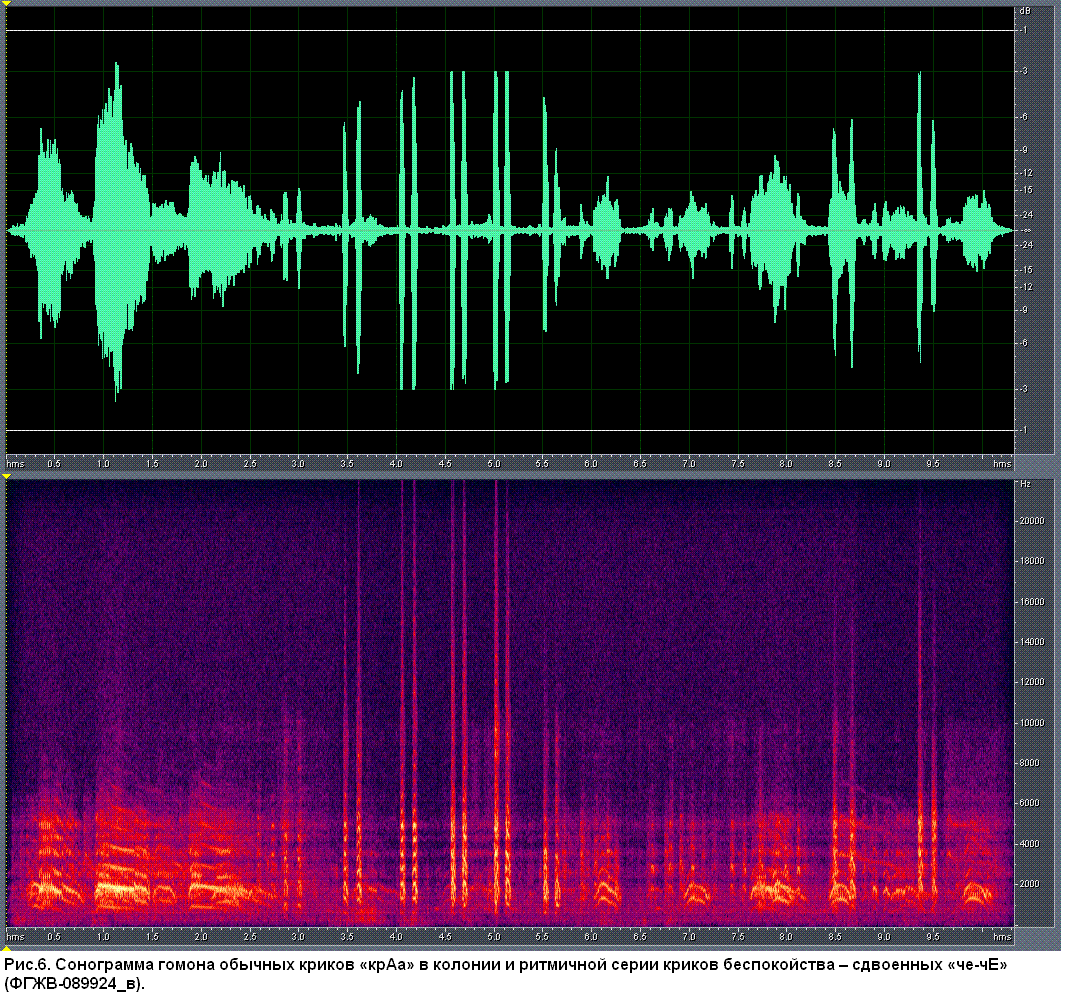Click 7.0 on the spectrogram time ruler

click(689, 937)
